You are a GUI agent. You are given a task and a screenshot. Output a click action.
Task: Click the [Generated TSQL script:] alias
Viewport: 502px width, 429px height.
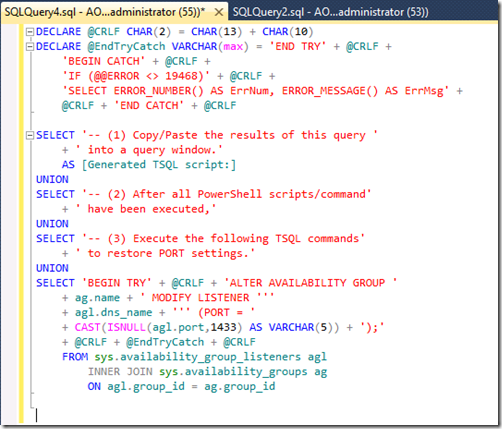(159, 165)
